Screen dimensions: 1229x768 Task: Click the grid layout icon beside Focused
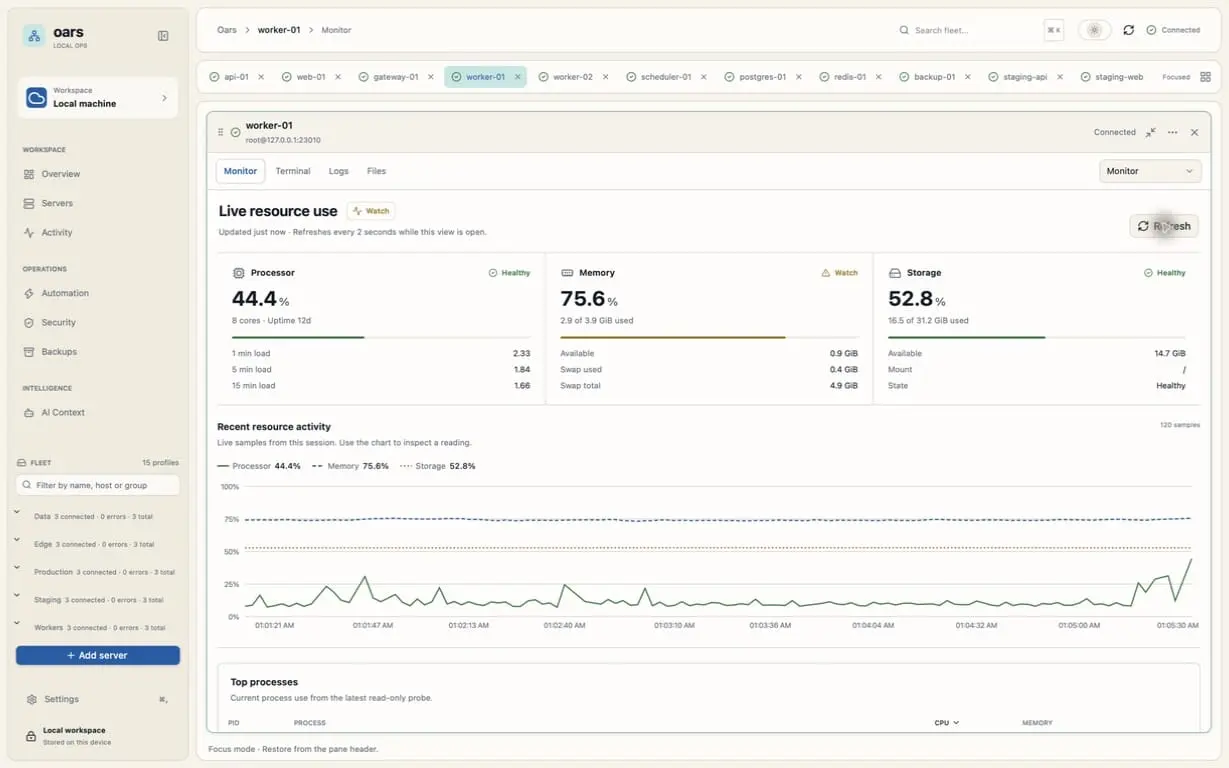[x=1205, y=77]
